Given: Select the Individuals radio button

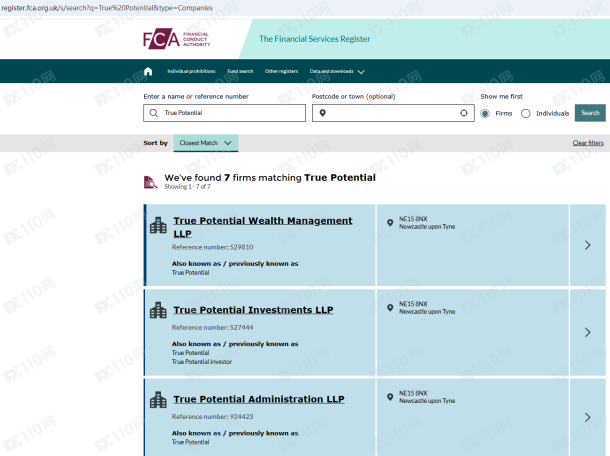Looking at the screenshot, I should point(526,113).
